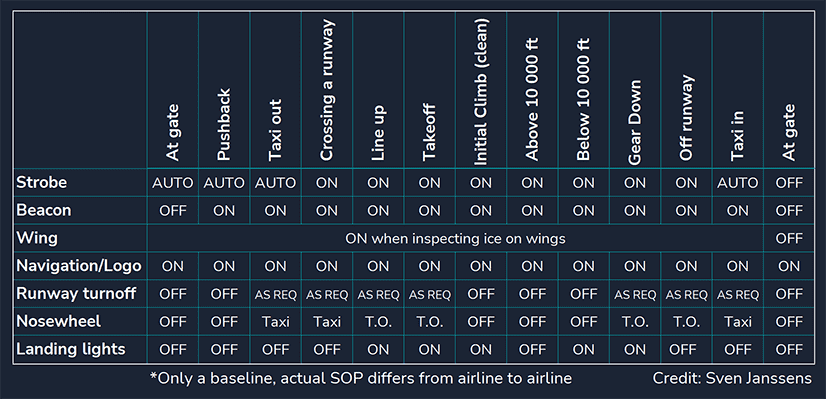Viewport: 826px width, 399px height.
Task: Click the baseline SOP disclaimer footnote
Action: click(361, 378)
